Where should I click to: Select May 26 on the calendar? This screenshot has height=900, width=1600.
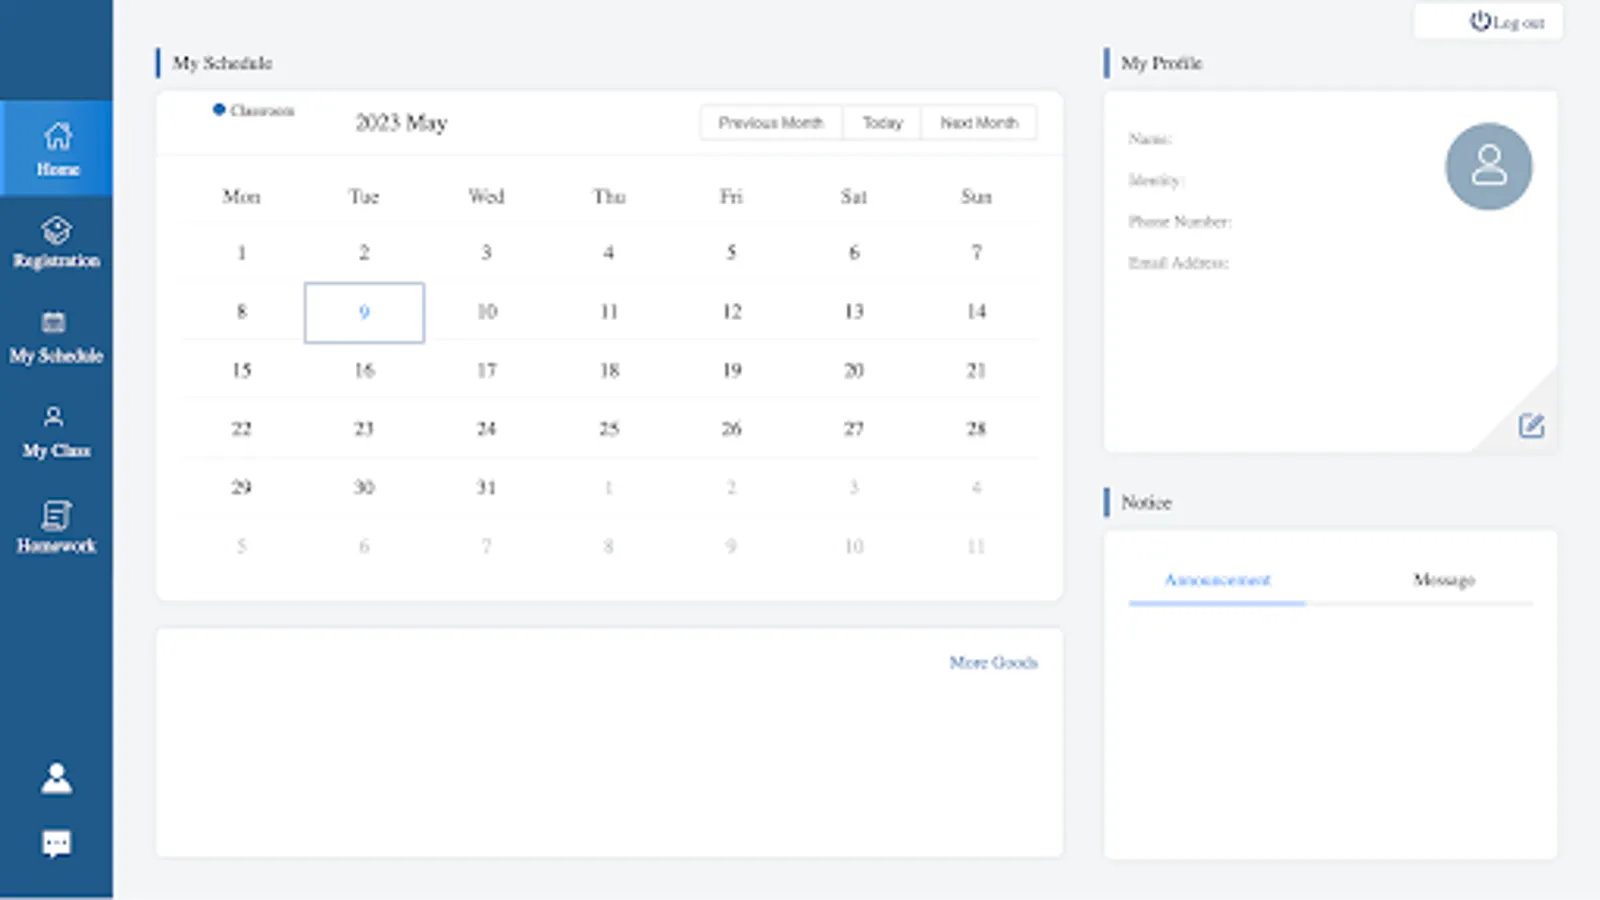[x=732, y=429]
